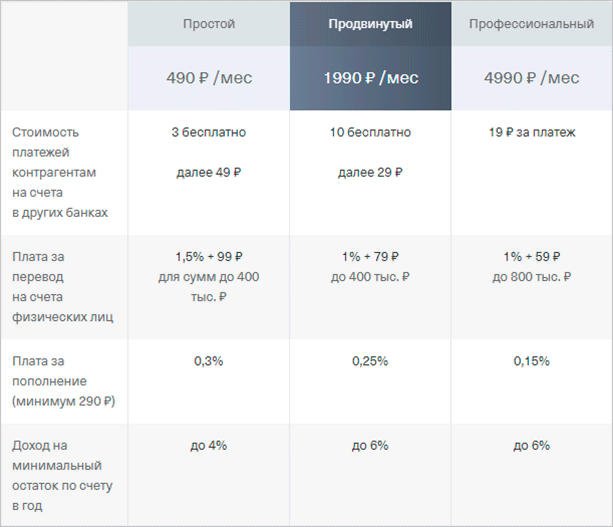Select the "19 ₽ за платеж" cell

[x=531, y=132]
